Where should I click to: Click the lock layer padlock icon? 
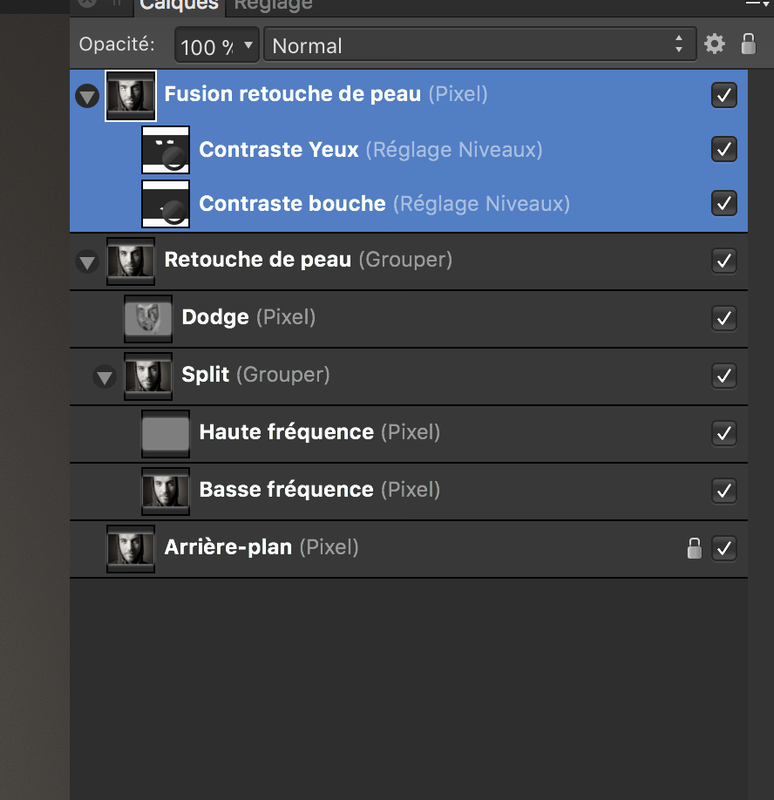748,44
